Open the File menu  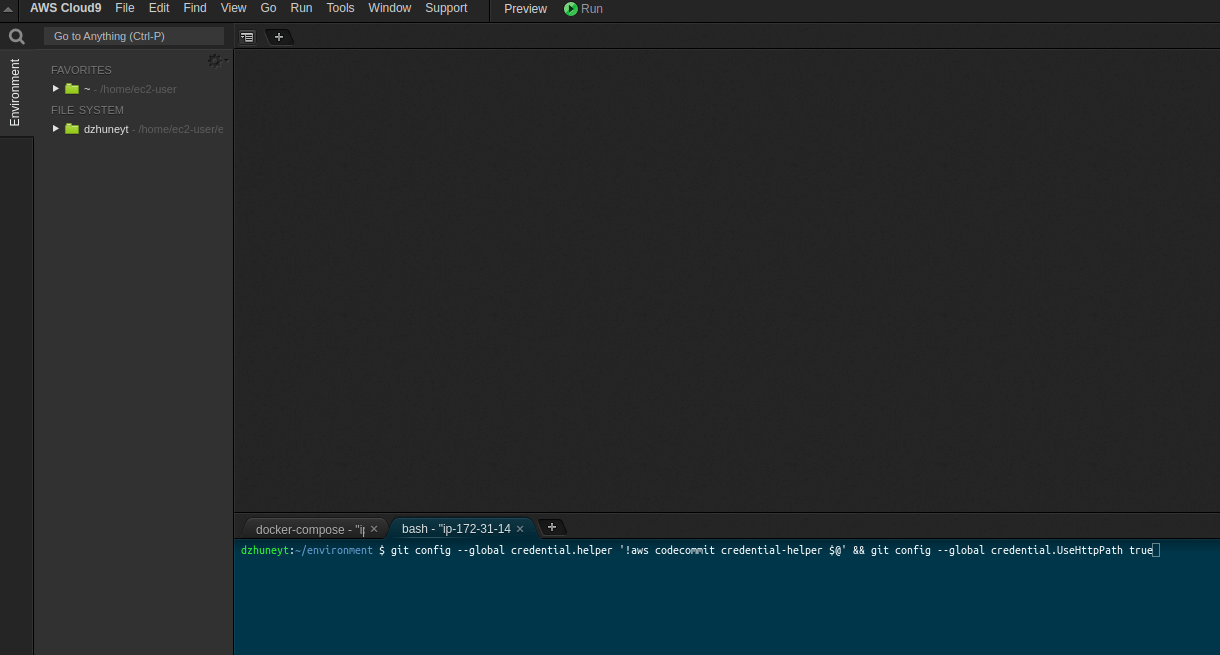125,8
